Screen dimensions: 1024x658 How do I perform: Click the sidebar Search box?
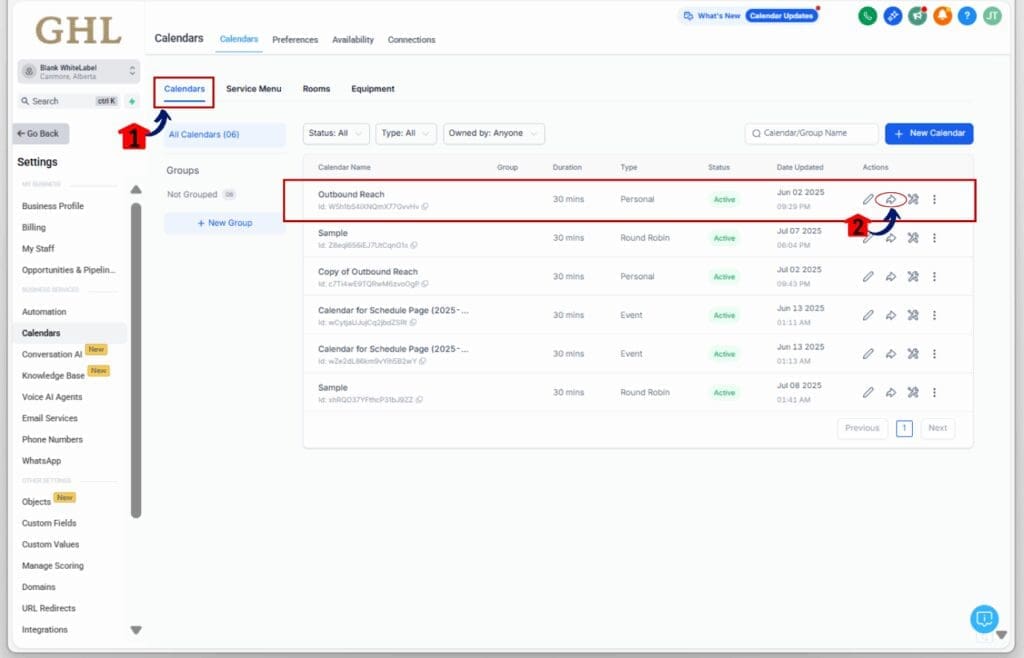coord(69,101)
